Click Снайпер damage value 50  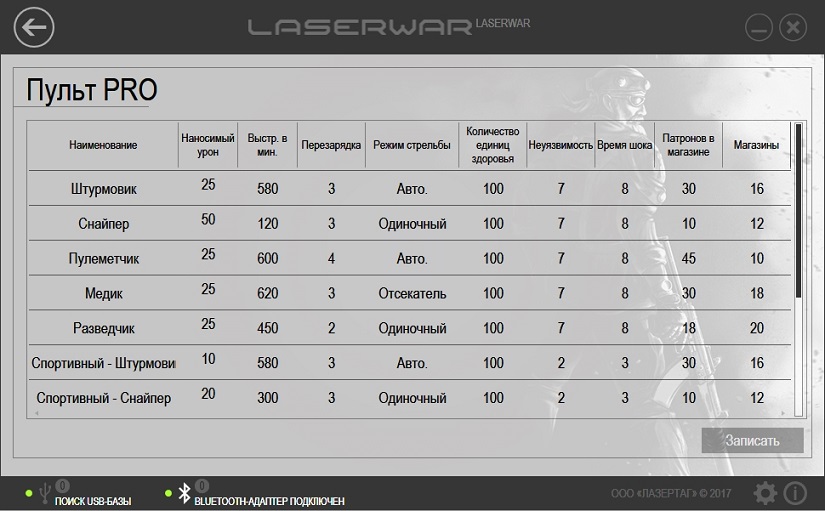(208, 219)
